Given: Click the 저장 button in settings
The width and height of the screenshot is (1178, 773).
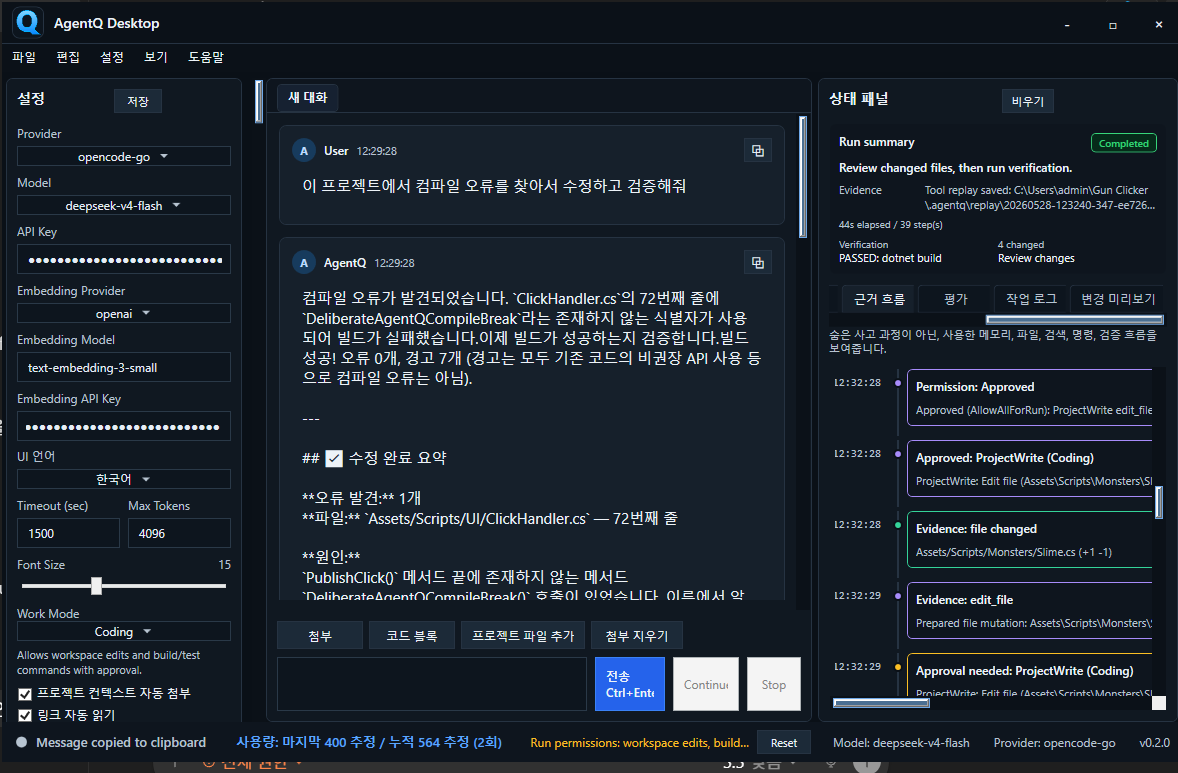Looking at the screenshot, I should [138, 101].
